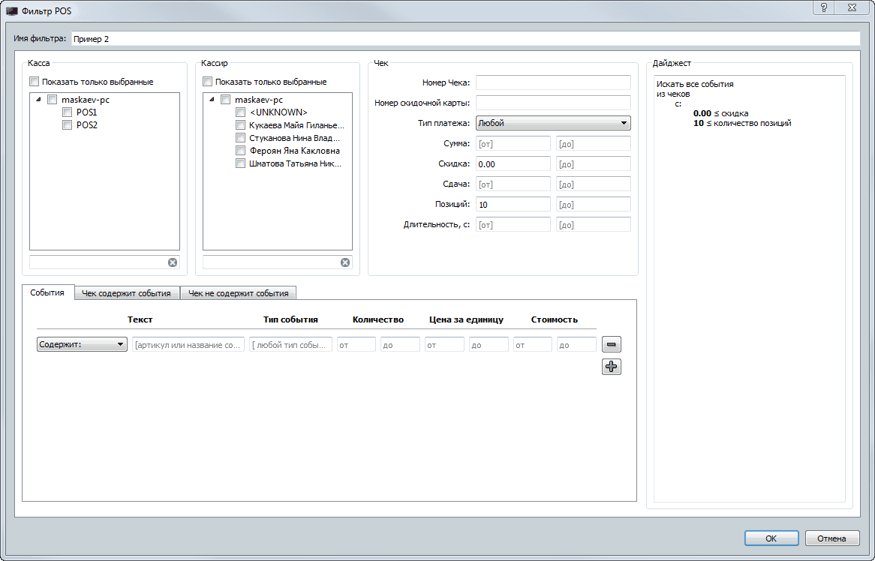The image size is (875, 561).
Task: Enable Показать только выбранные under Касса
Action: click(35, 82)
